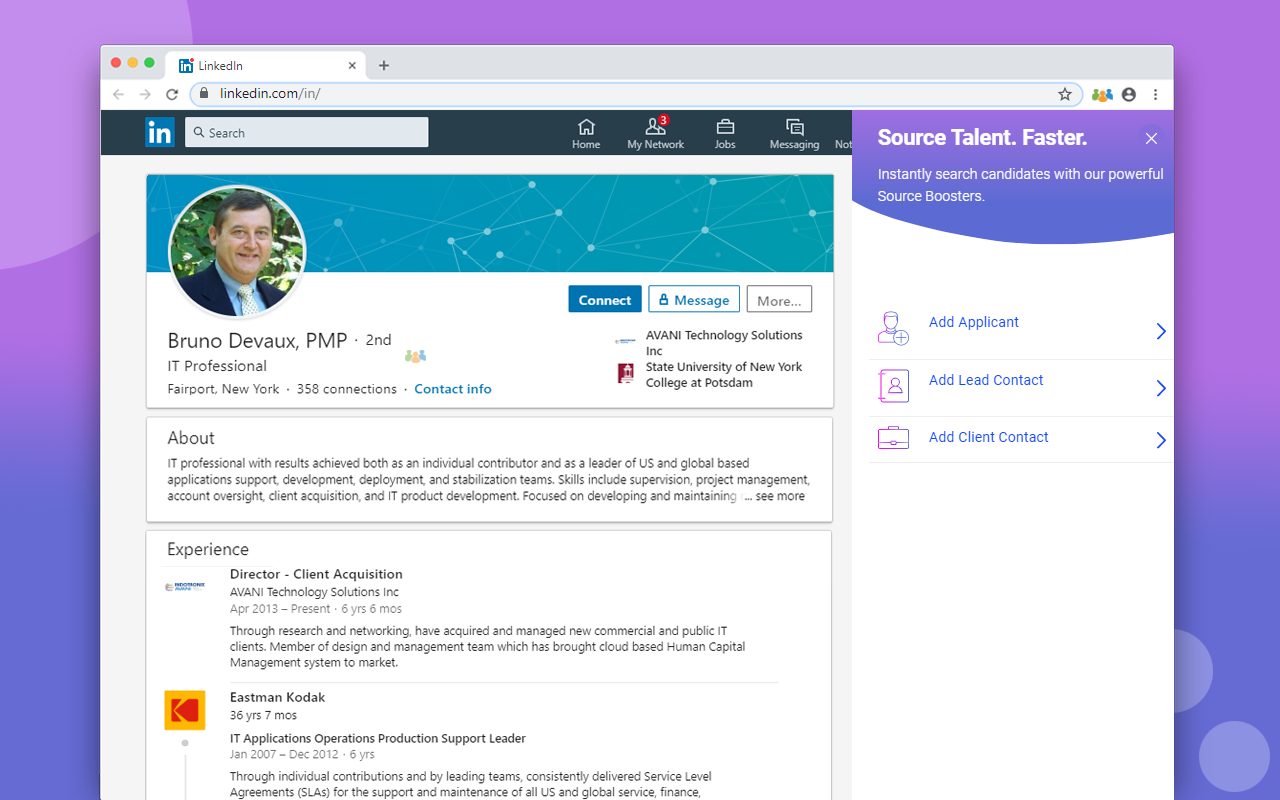This screenshot has width=1280, height=800.
Task: Expand Add Lead Contact chevron arrow
Action: (x=1161, y=388)
